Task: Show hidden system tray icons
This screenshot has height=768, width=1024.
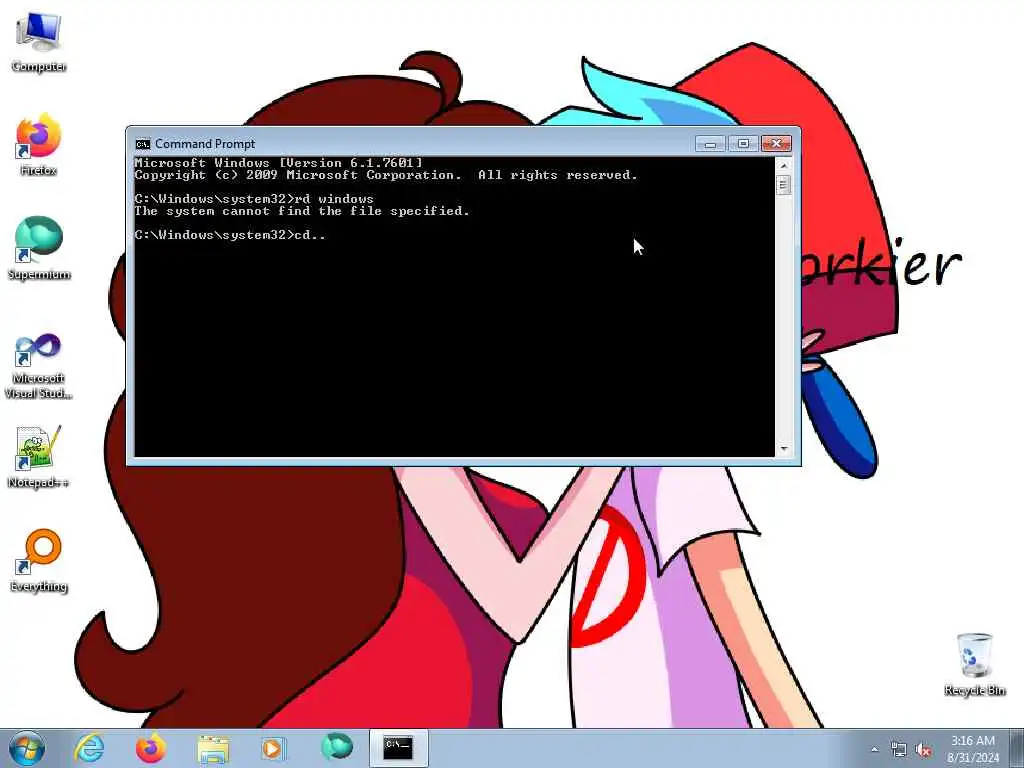Action: pos(874,750)
